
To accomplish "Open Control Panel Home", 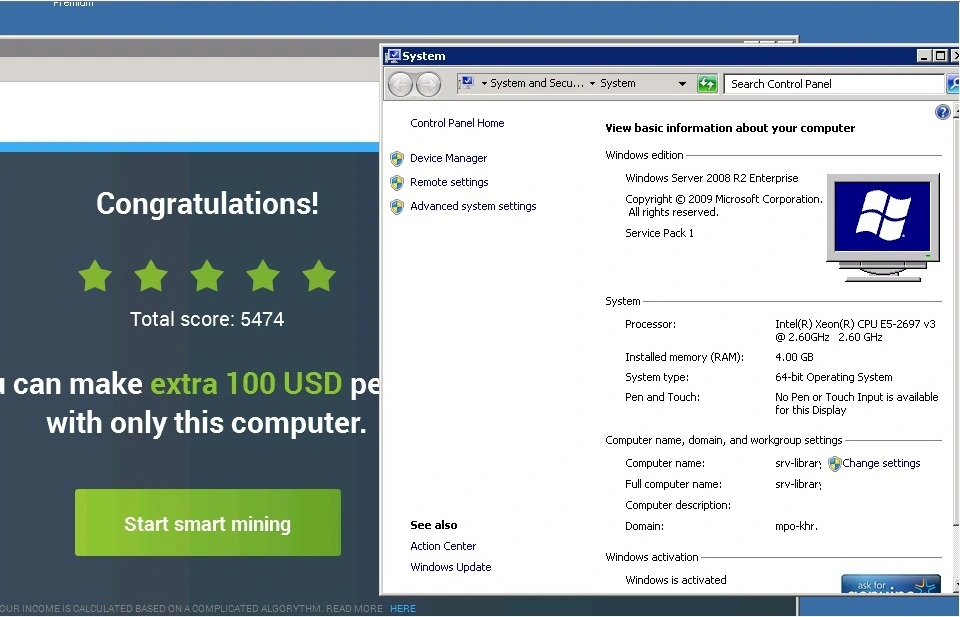I will [x=457, y=123].
